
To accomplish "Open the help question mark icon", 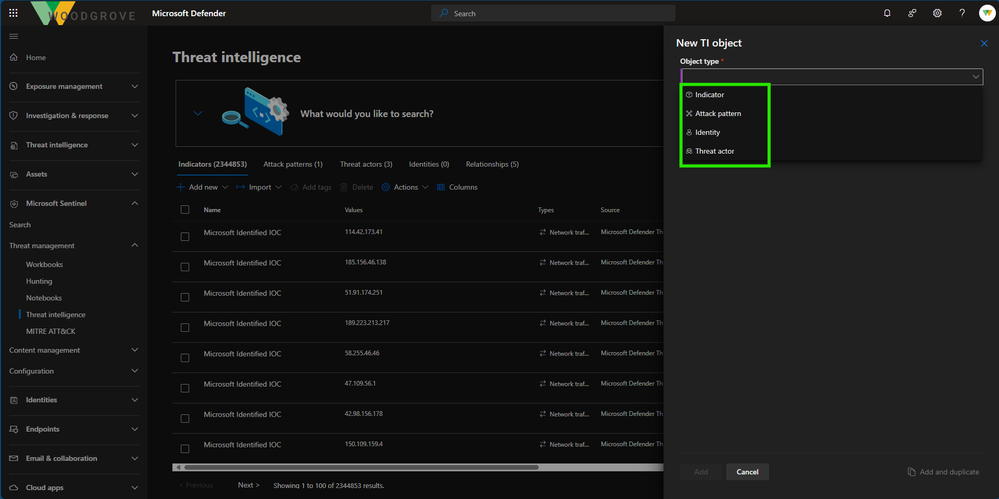I will [962, 13].
